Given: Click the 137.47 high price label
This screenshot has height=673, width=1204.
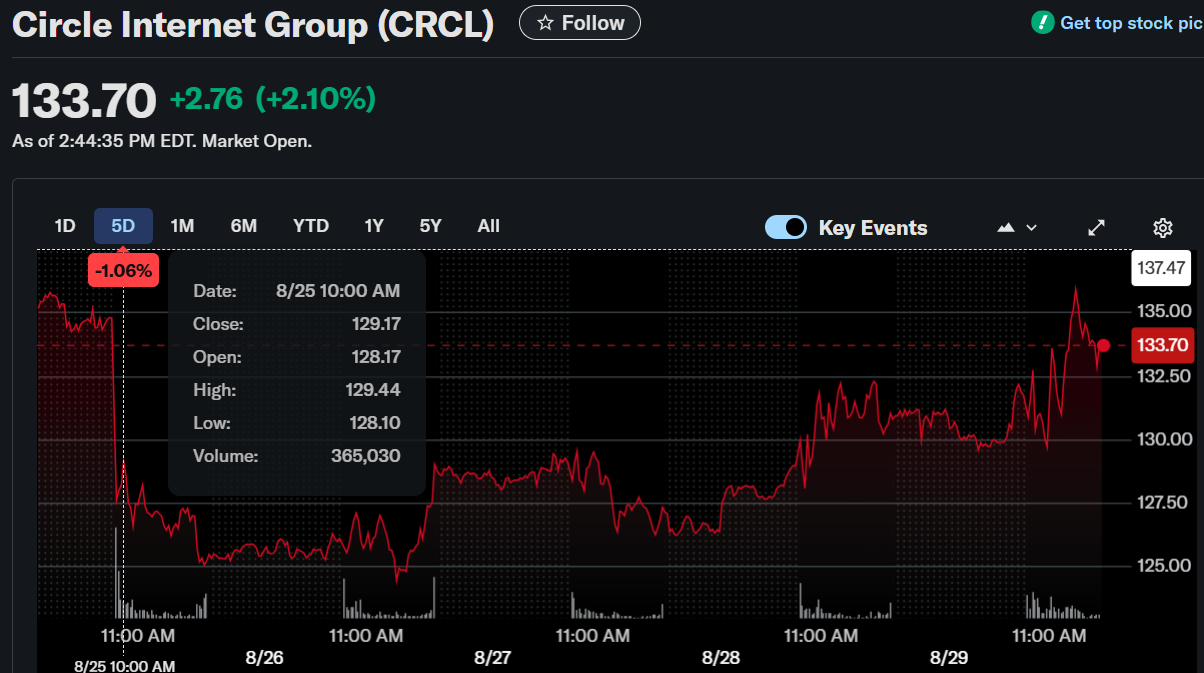Looking at the screenshot, I should [x=1162, y=267].
